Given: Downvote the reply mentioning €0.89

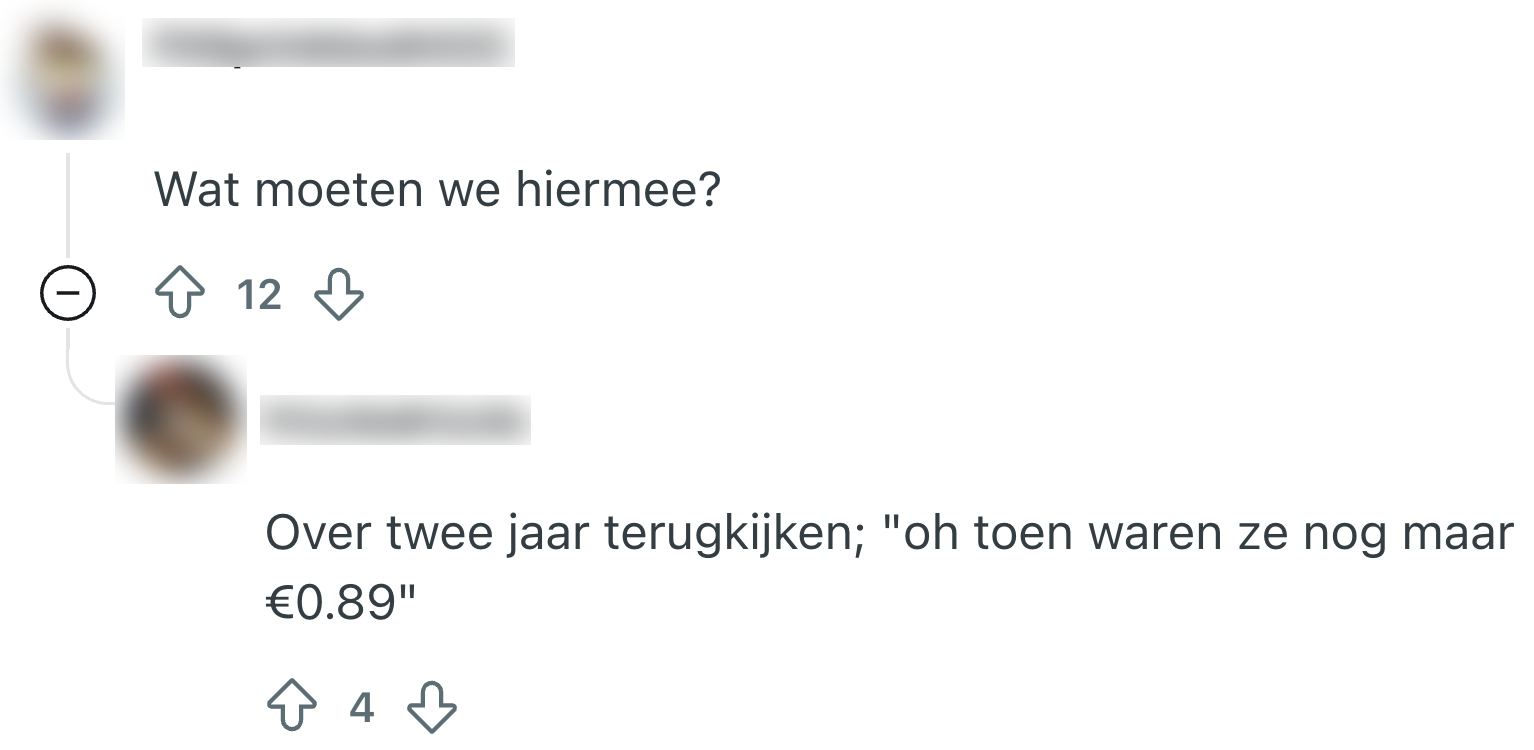Looking at the screenshot, I should (x=432, y=708).
